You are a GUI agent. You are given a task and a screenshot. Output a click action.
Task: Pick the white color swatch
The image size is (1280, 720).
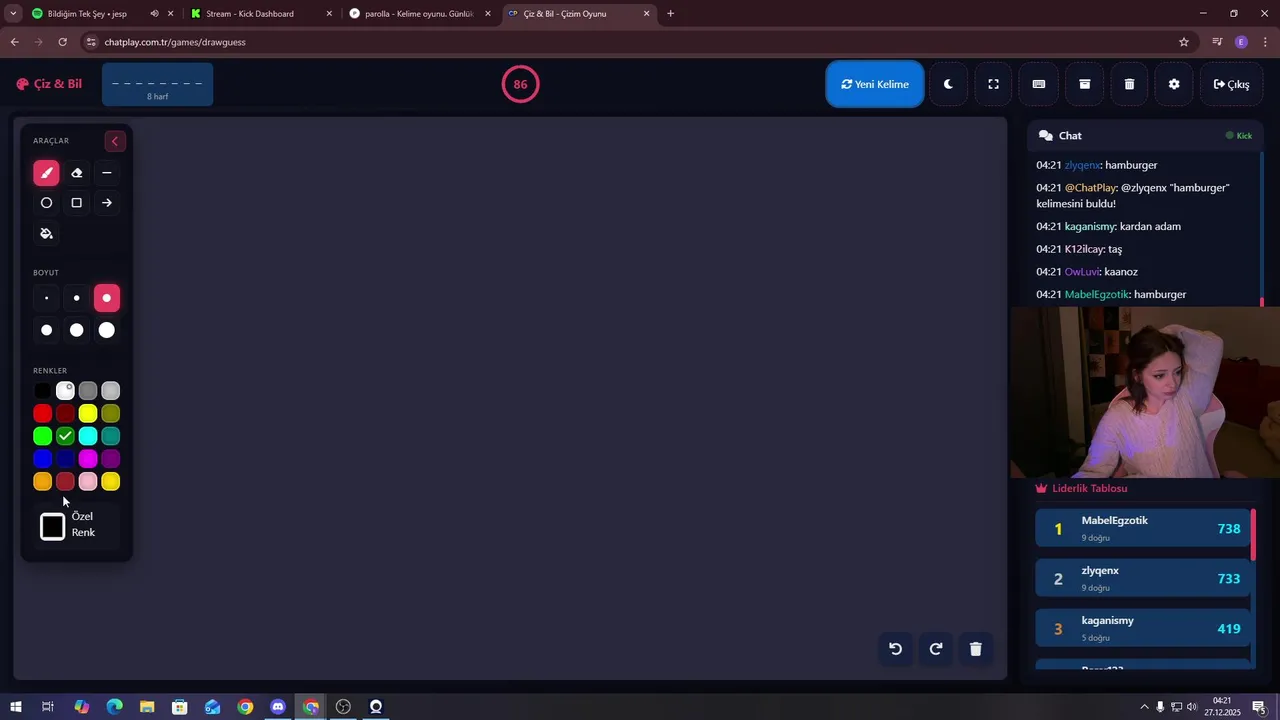[65, 391]
